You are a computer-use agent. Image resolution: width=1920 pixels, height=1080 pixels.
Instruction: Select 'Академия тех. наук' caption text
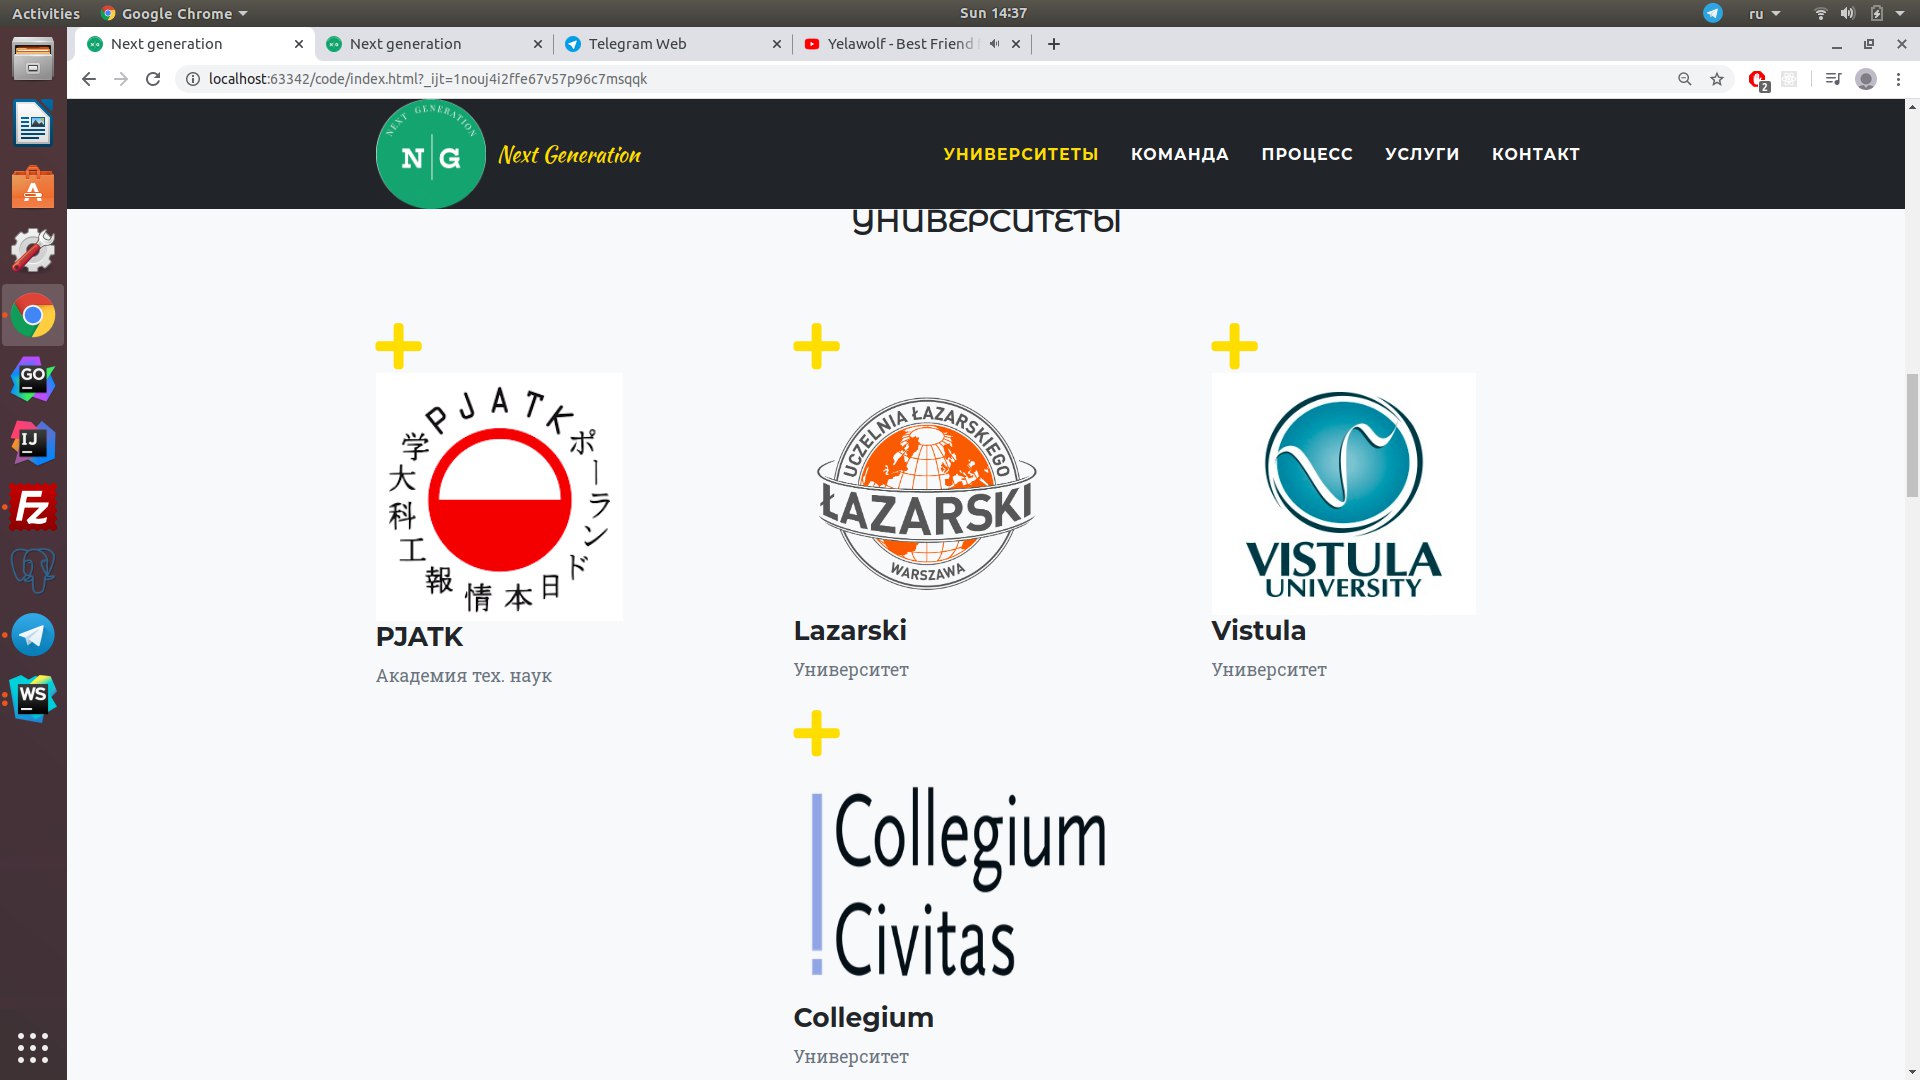(x=464, y=676)
